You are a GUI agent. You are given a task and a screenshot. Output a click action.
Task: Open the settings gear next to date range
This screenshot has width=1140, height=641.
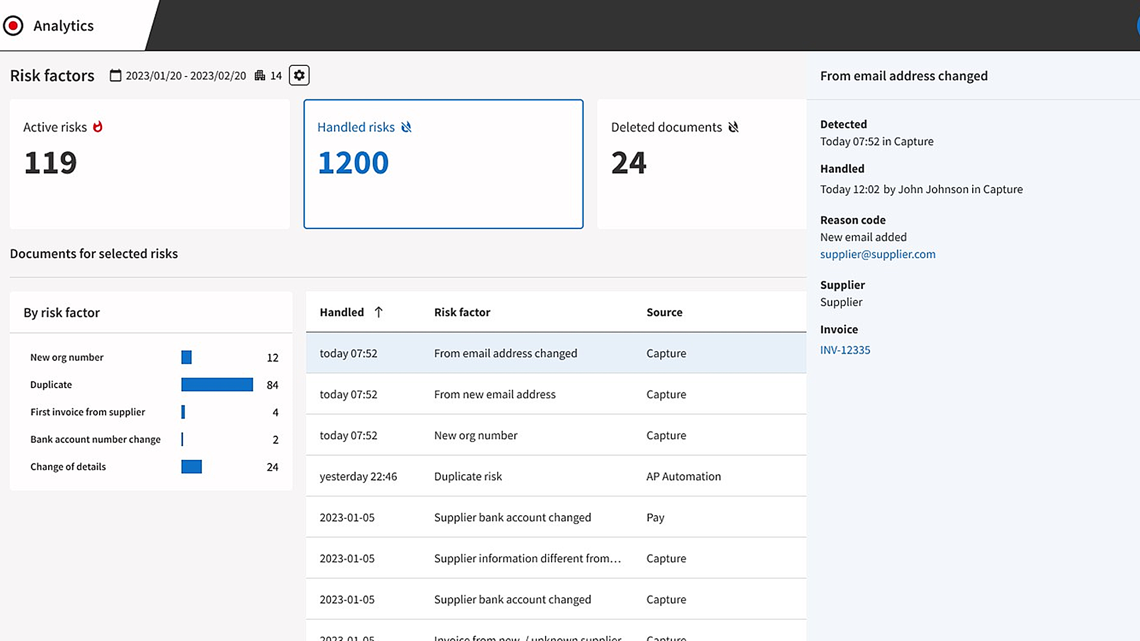click(299, 76)
